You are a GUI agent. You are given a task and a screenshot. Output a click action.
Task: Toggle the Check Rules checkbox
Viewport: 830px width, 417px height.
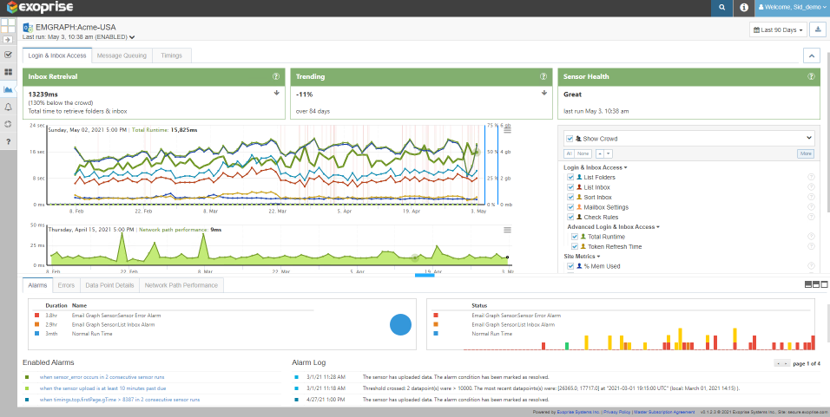point(570,217)
